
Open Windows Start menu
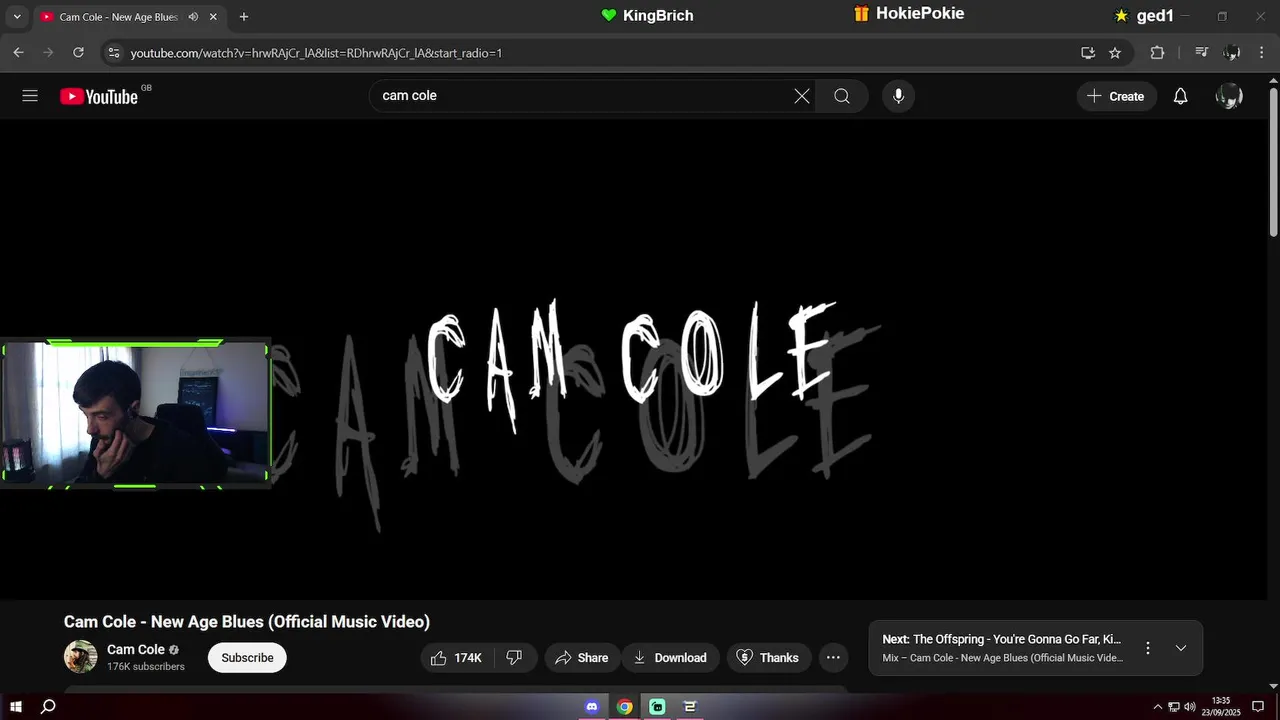pos(16,707)
